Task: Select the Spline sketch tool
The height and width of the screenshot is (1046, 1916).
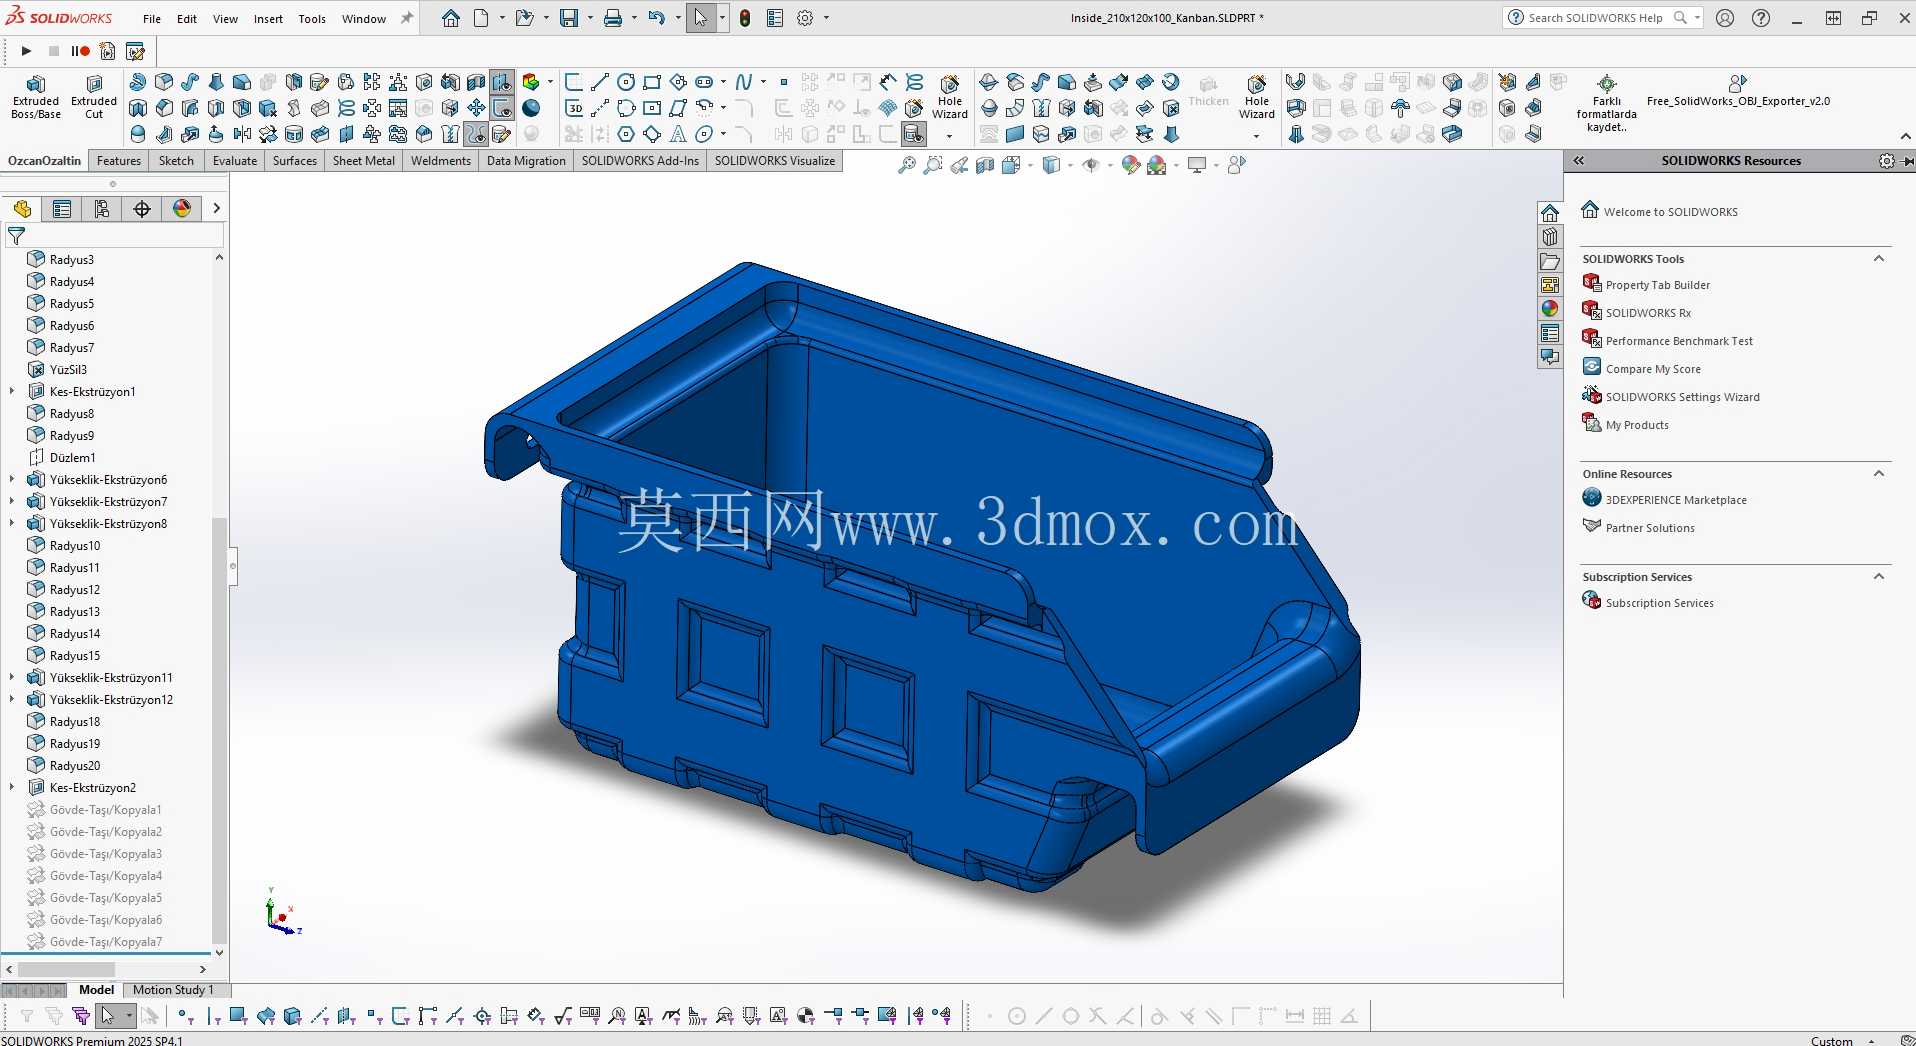Action: [744, 82]
